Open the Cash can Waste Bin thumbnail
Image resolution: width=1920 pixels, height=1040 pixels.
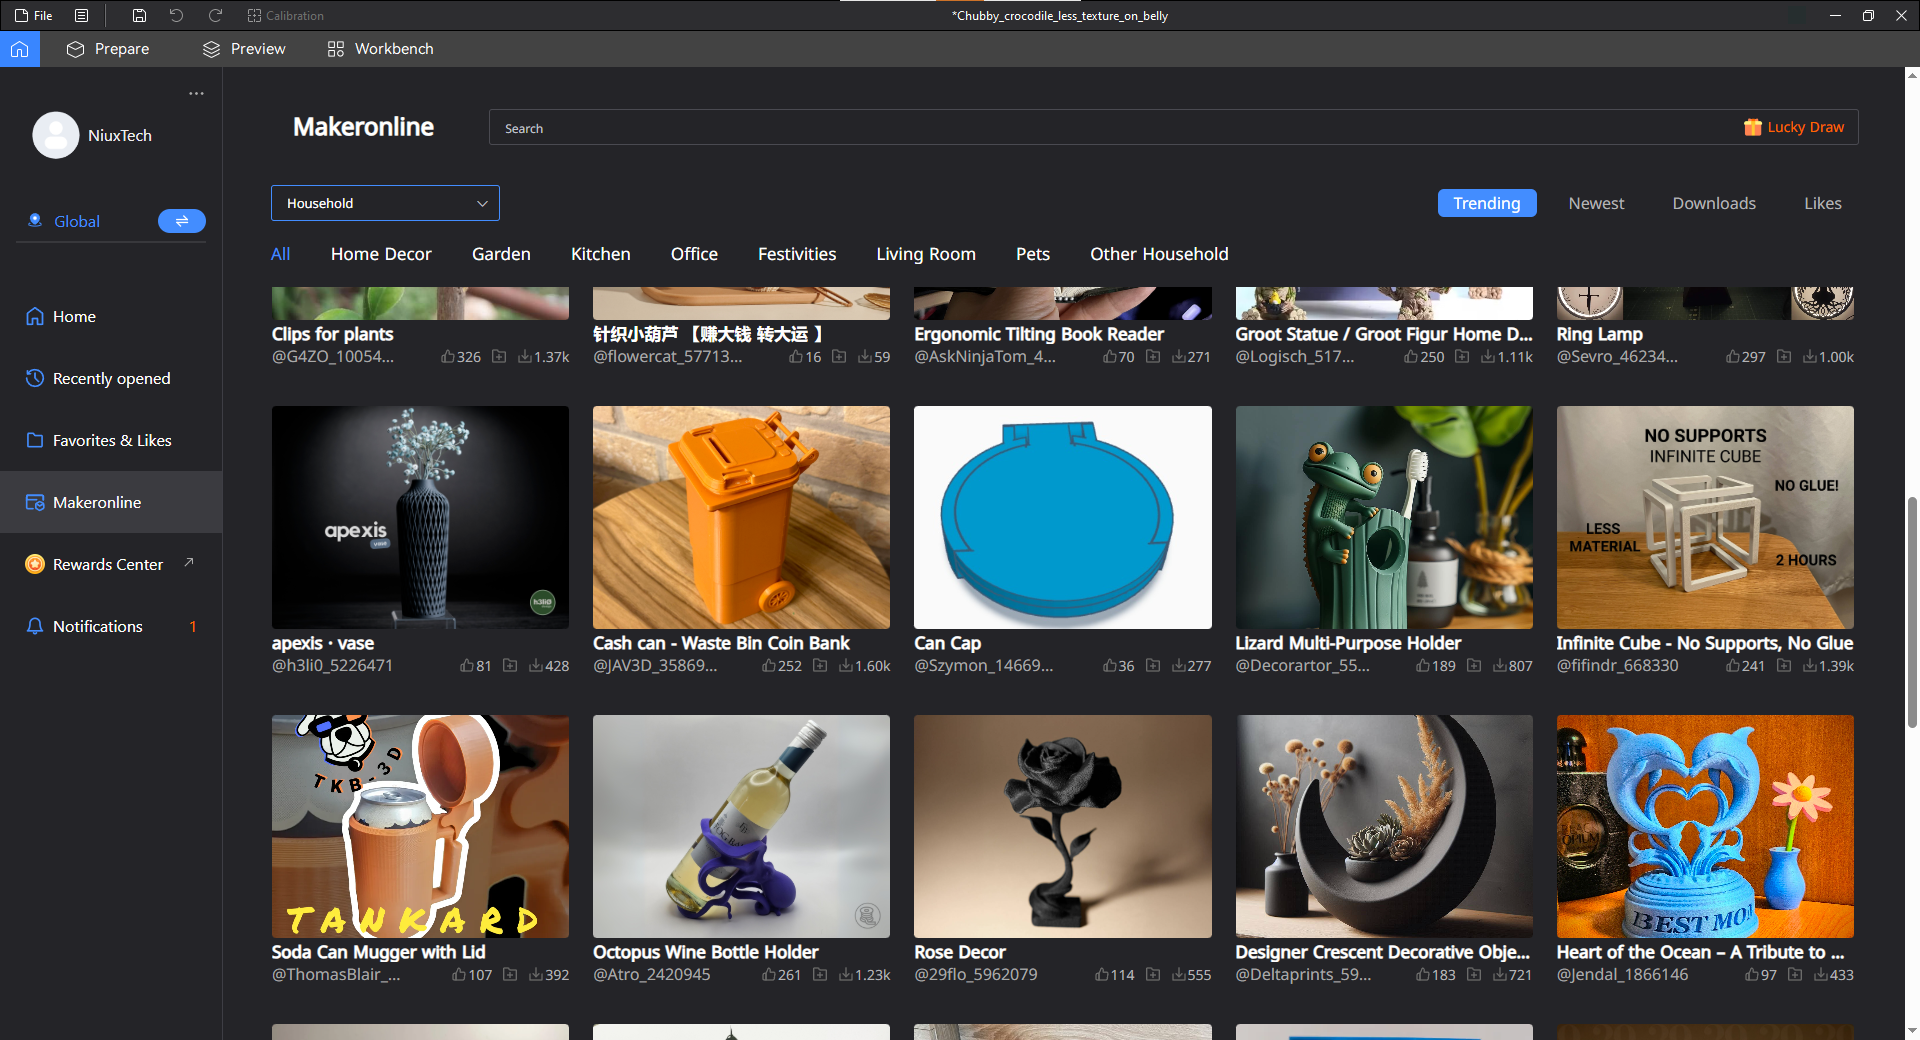point(741,517)
